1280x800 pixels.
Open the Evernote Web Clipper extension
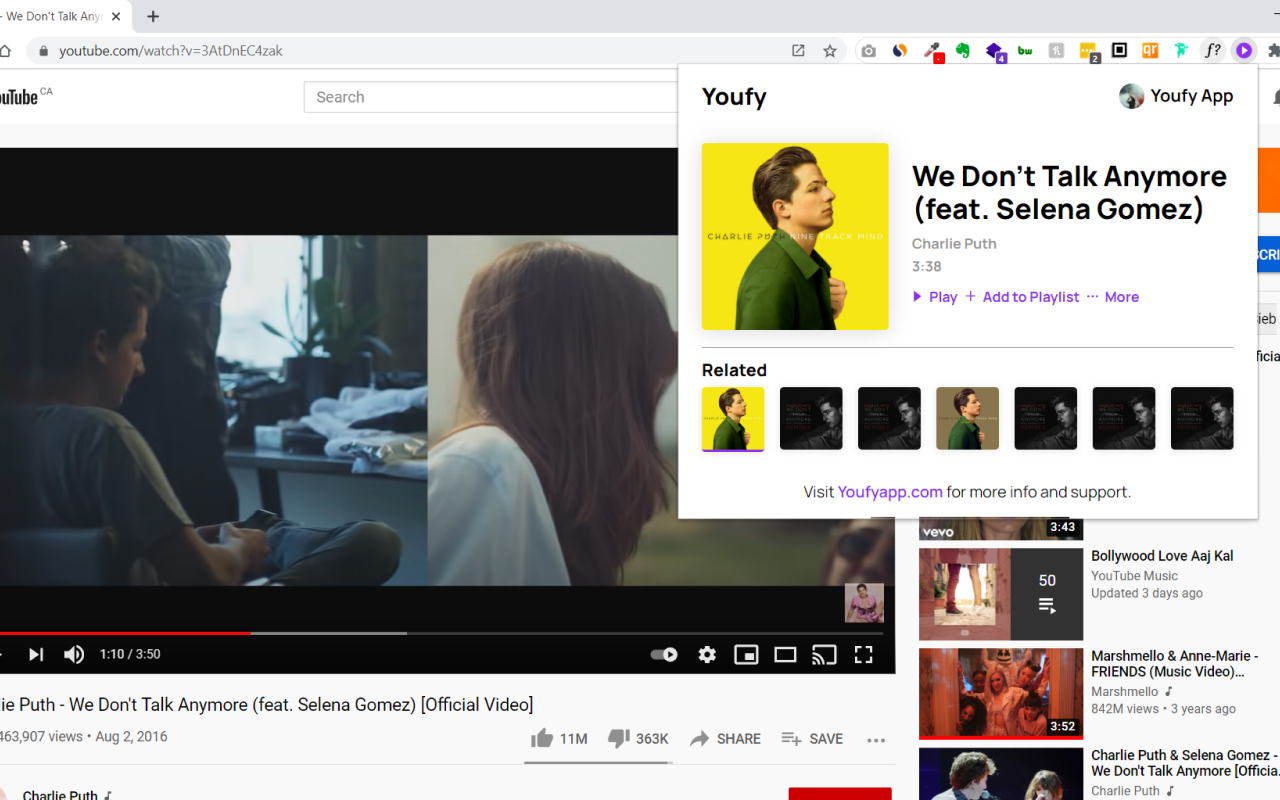pyautogui.click(x=961, y=50)
